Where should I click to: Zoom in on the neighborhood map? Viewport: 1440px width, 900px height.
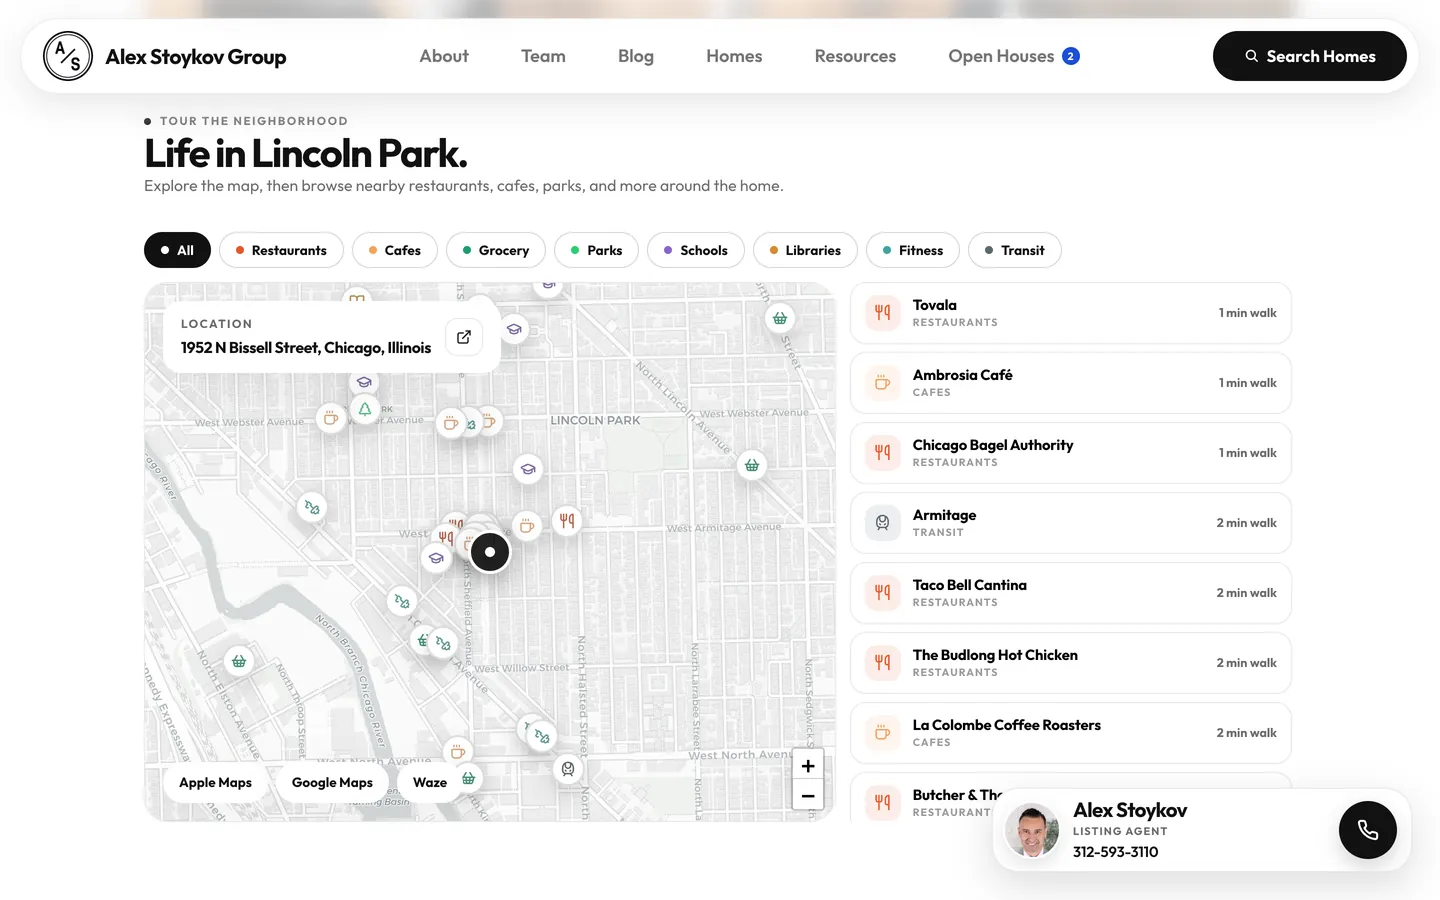pyautogui.click(x=808, y=766)
